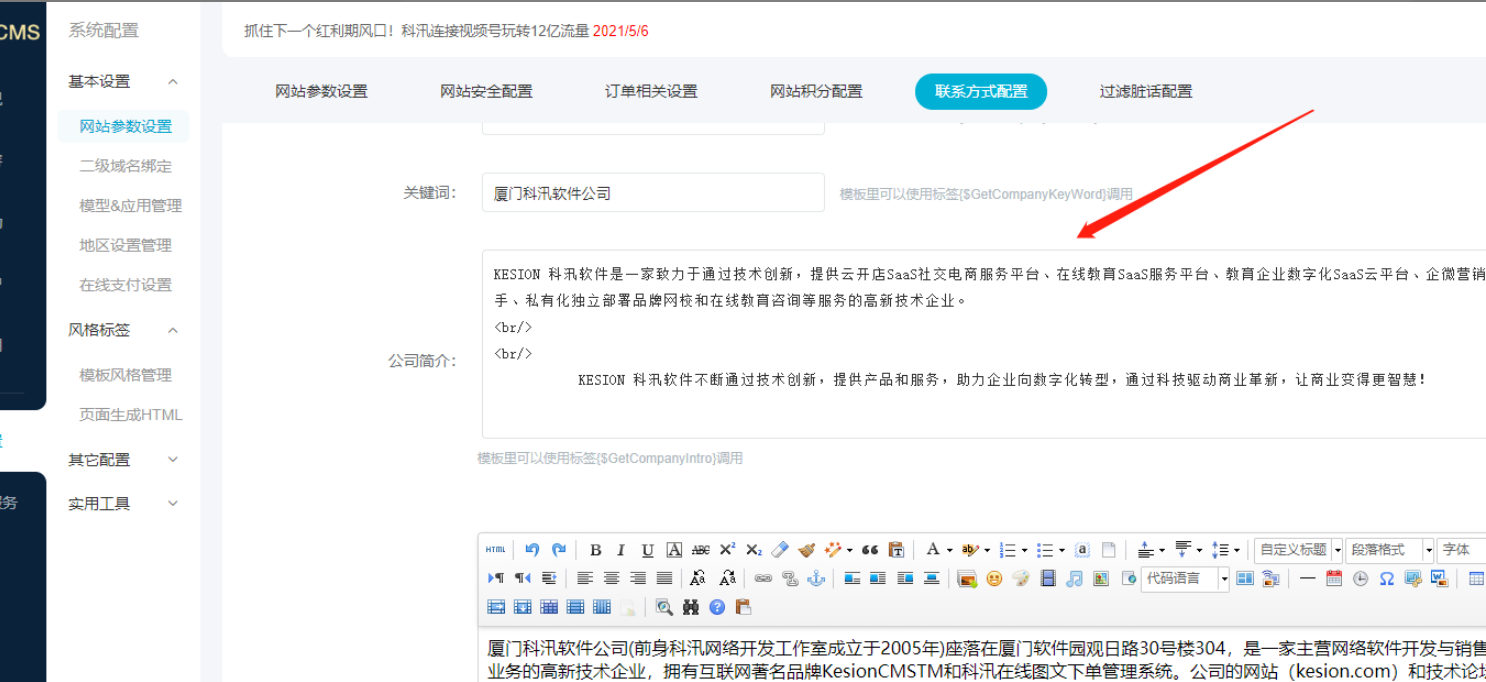Viewport: 1486px width, 682px height.
Task: Click the 关键词 input field
Action: [653, 193]
